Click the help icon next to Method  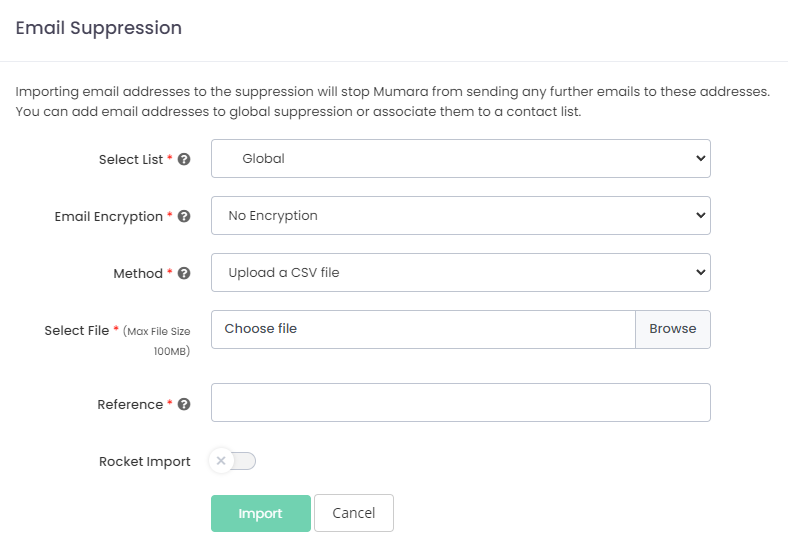(x=184, y=273)
